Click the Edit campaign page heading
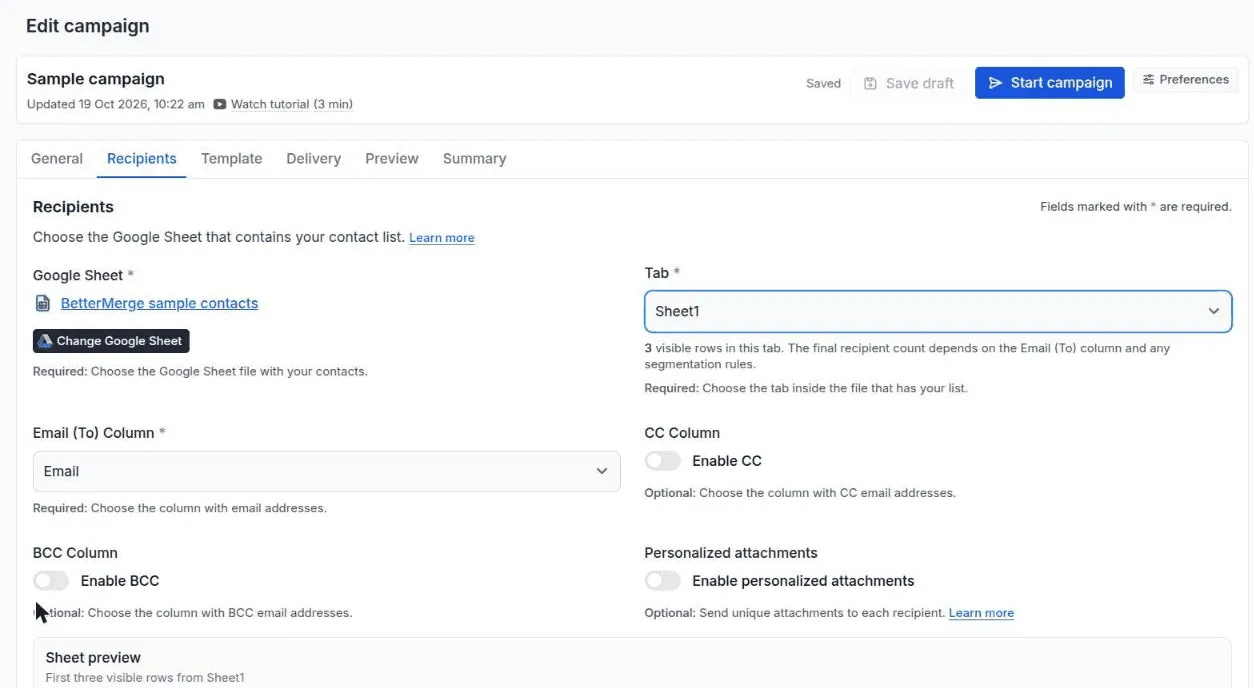1254x688 pixels. tap(88, 26)
